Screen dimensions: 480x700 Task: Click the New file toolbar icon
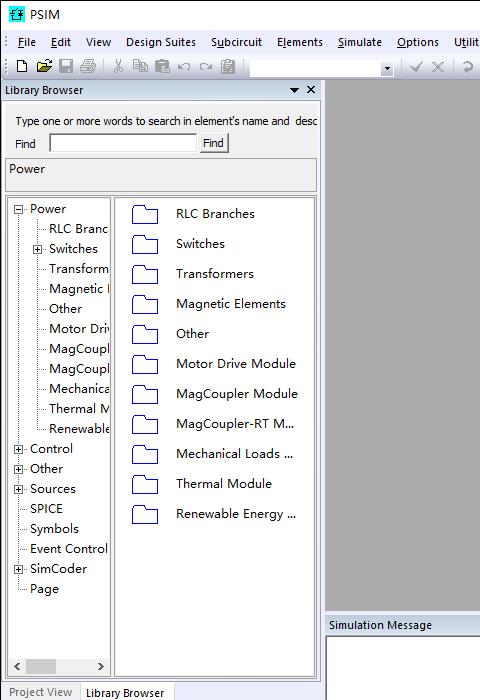(21, 66)
